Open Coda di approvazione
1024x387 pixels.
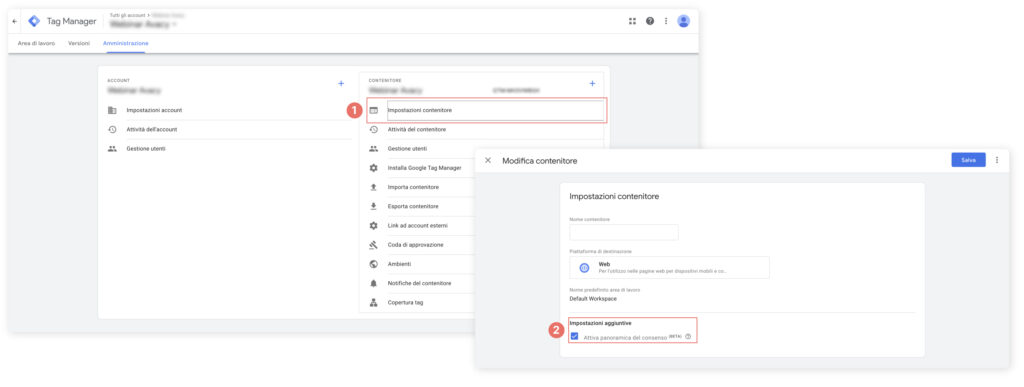(x=415, y=245)
